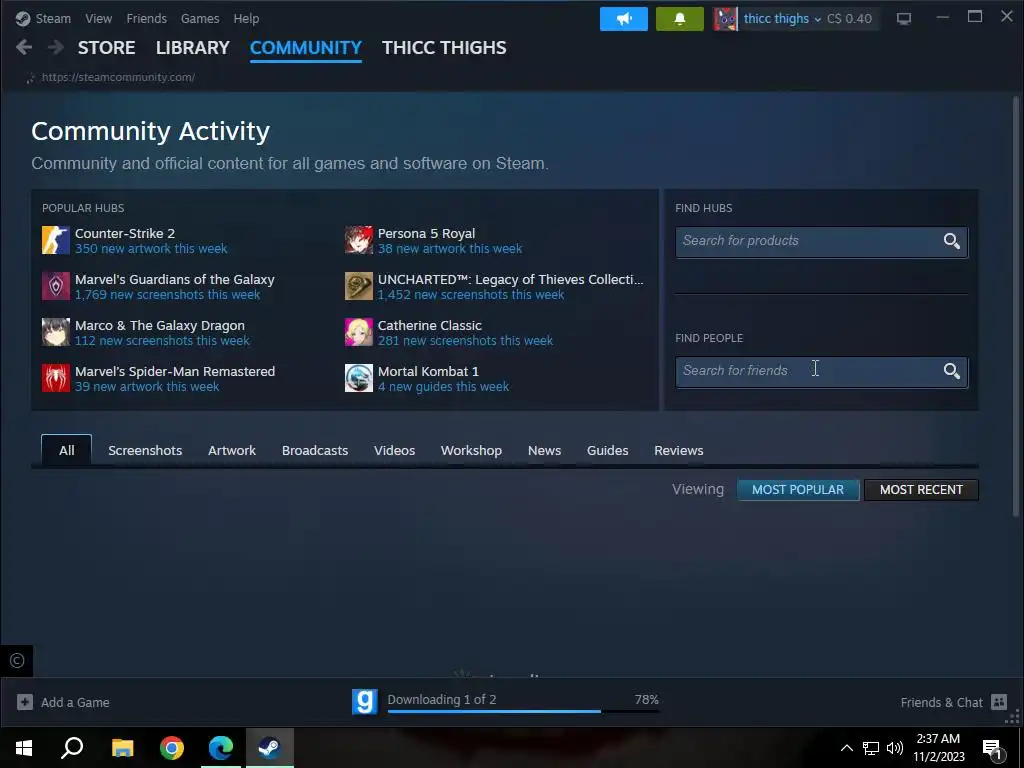The image size is (1024, 768).
Task: Click the Mortal Kombat 1 icon
Action: tap(359, 378)
